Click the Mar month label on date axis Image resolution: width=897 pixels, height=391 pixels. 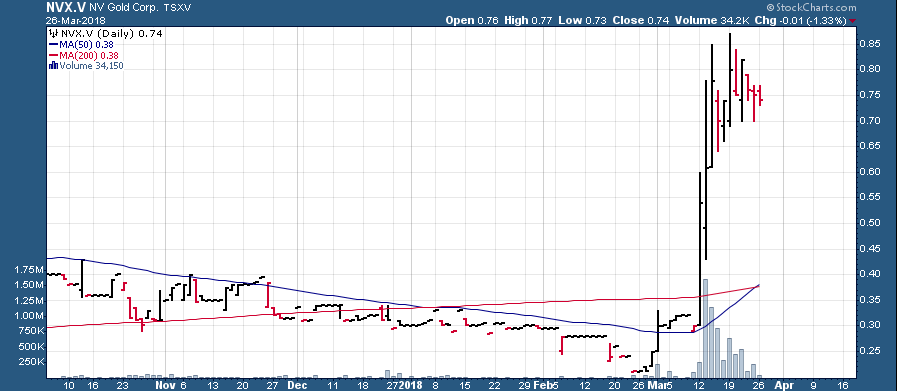pos(656,385)
